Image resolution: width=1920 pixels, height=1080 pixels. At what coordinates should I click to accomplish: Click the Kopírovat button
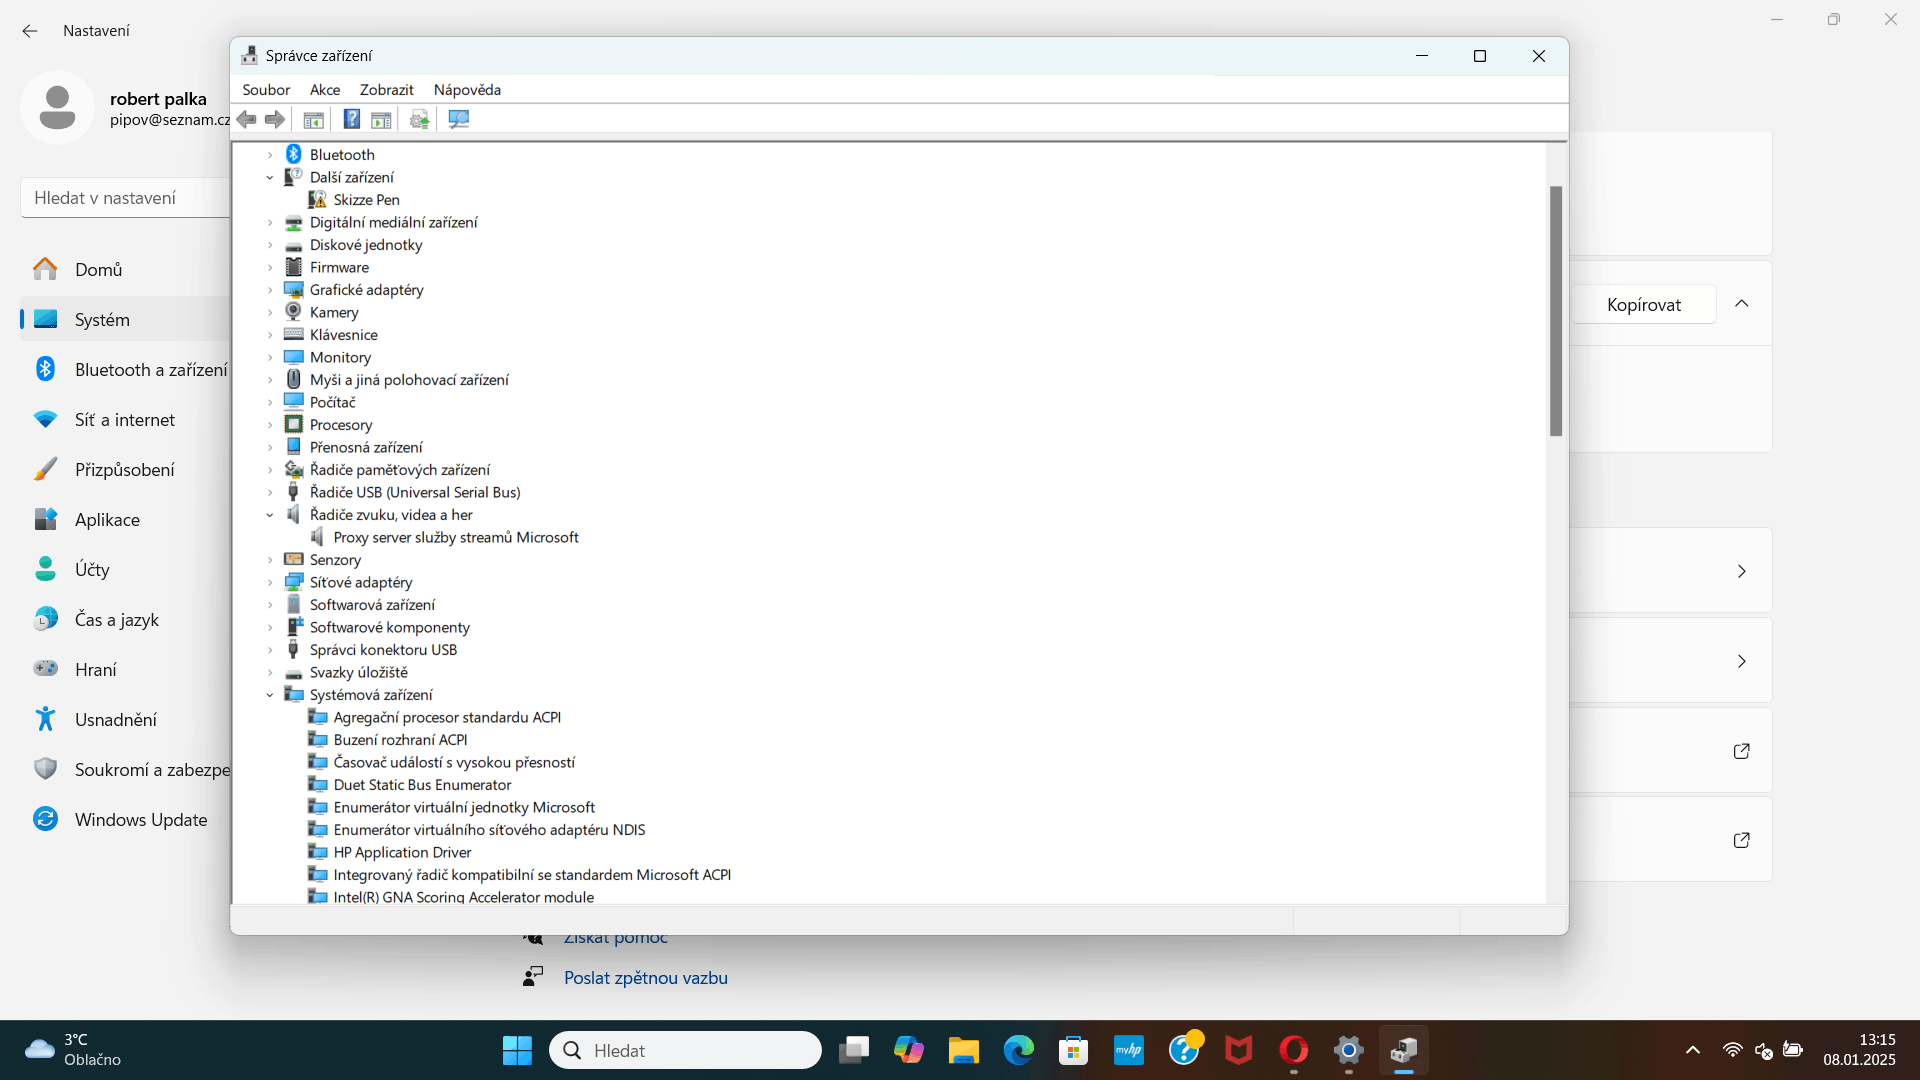[1643, 305]
